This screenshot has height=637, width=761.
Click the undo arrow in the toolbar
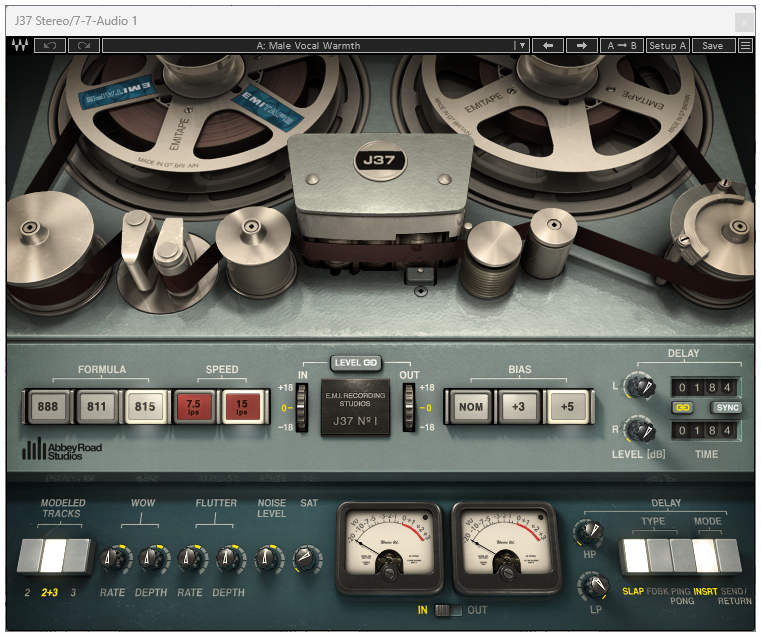pos(49,46)
